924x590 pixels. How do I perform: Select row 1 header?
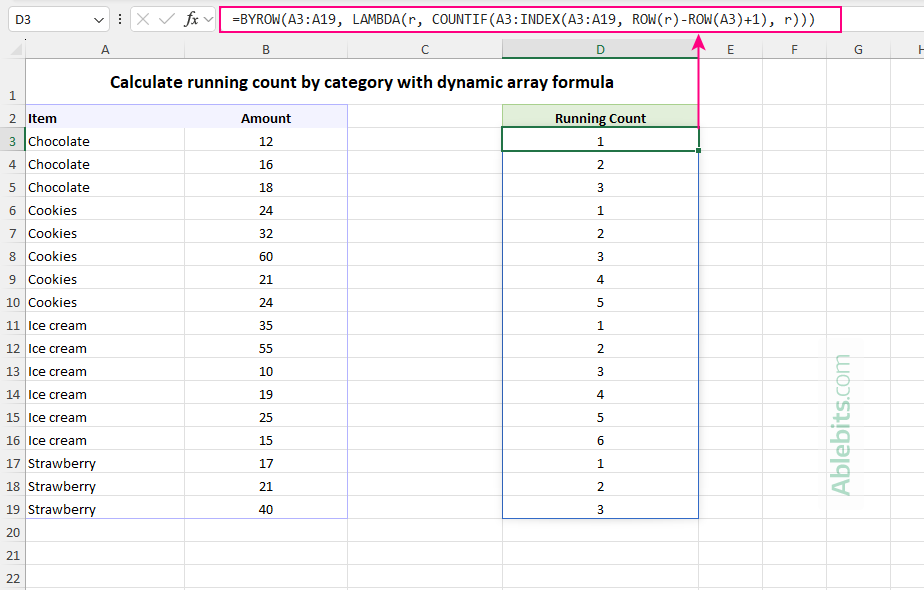click(x=12, y=82)
